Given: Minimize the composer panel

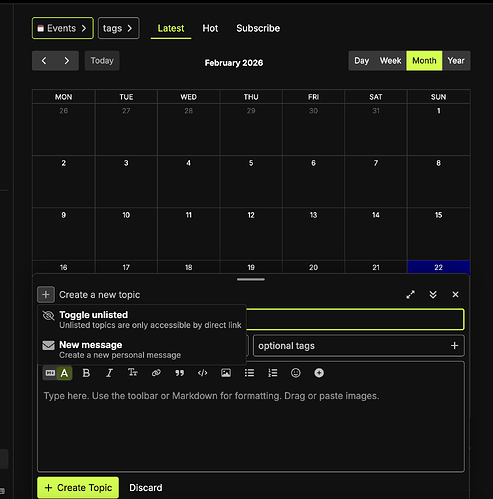Looking at the screenshot, I should pos(433,295).
